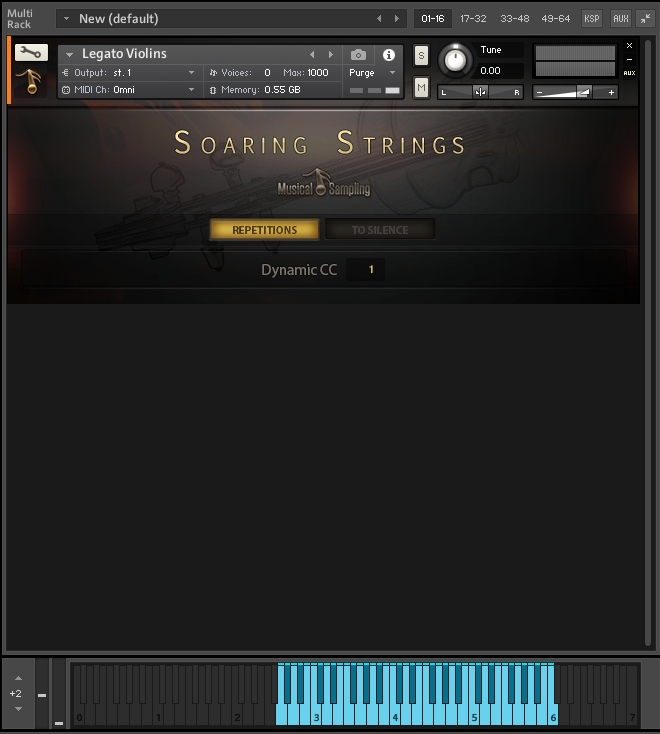Click the Memory icon
Viewport: 660px width, 734px height.
[x=213, y=90]
